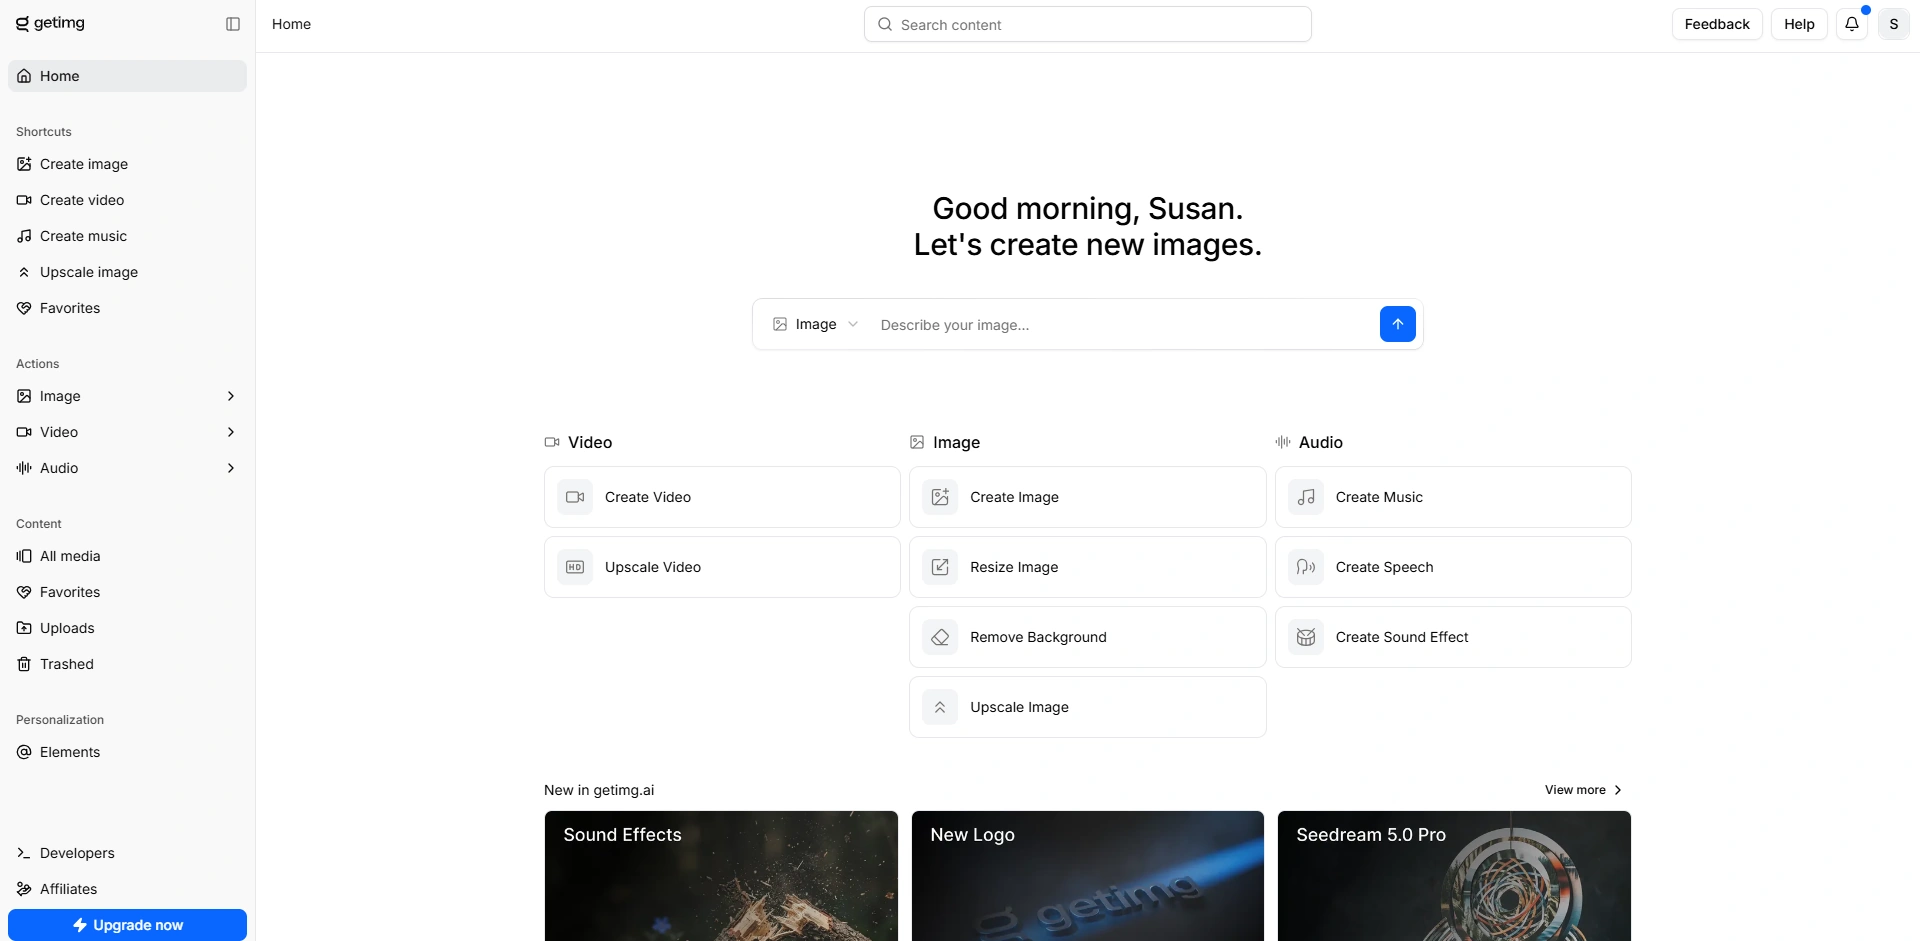The image size is (1920, 941).
Task: Click the New in getimg.ai heading
Action: point(599,790)
